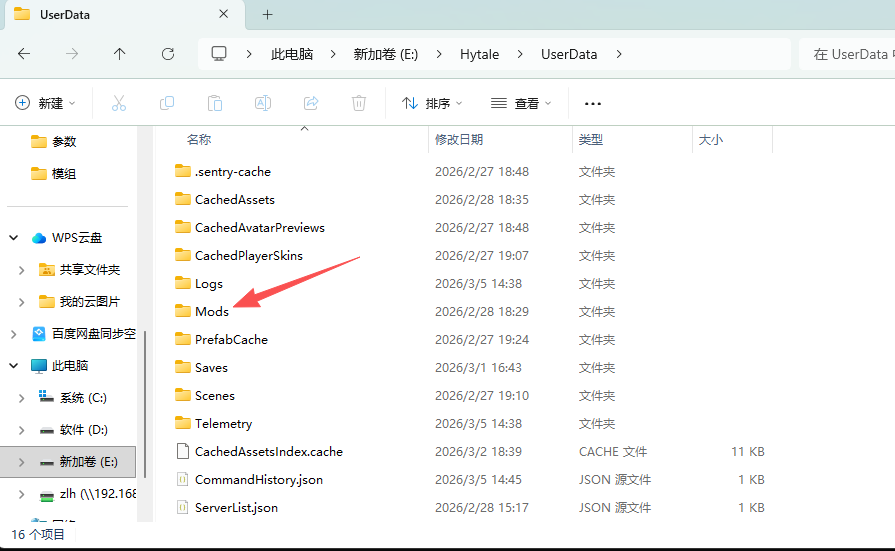Viewport: 895px width, 551px height.
Task: Go up one directory level
Action: (120, 54)
